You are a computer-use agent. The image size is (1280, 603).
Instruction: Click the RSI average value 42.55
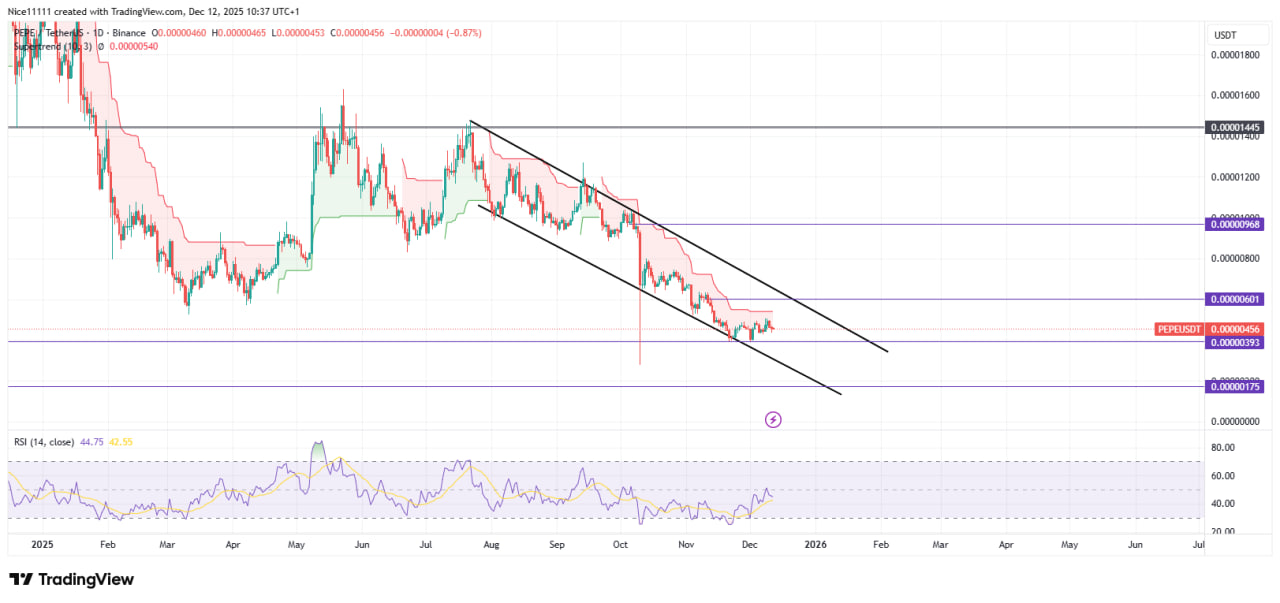122,441
